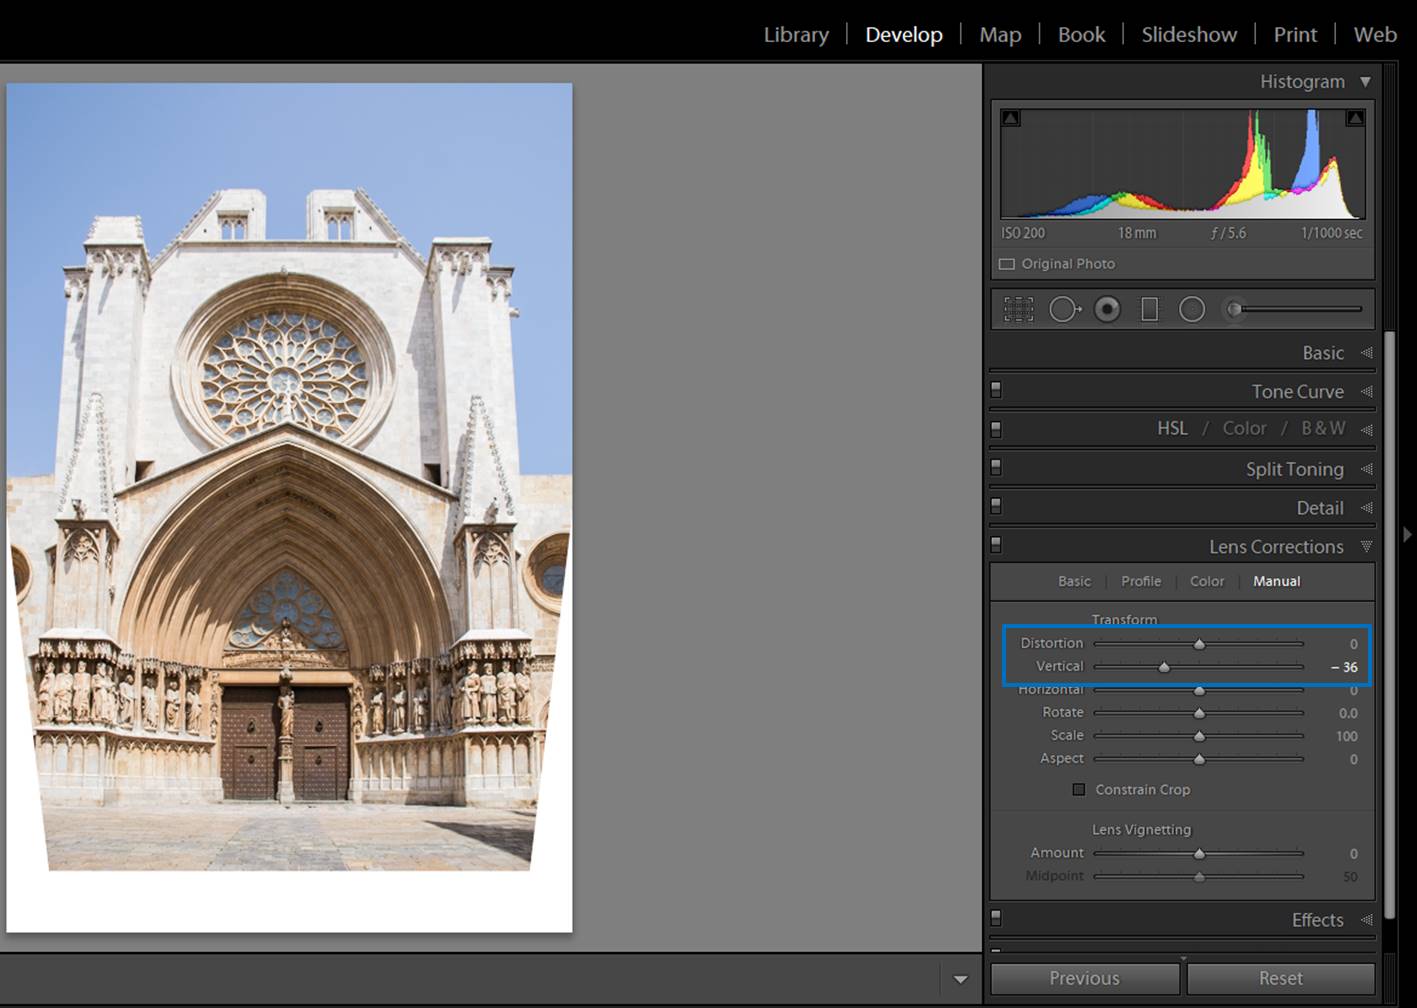Click the Rotate value 0.0 field
This screenshot has width=1417, height=1008.
click(x=1348, y=713)
